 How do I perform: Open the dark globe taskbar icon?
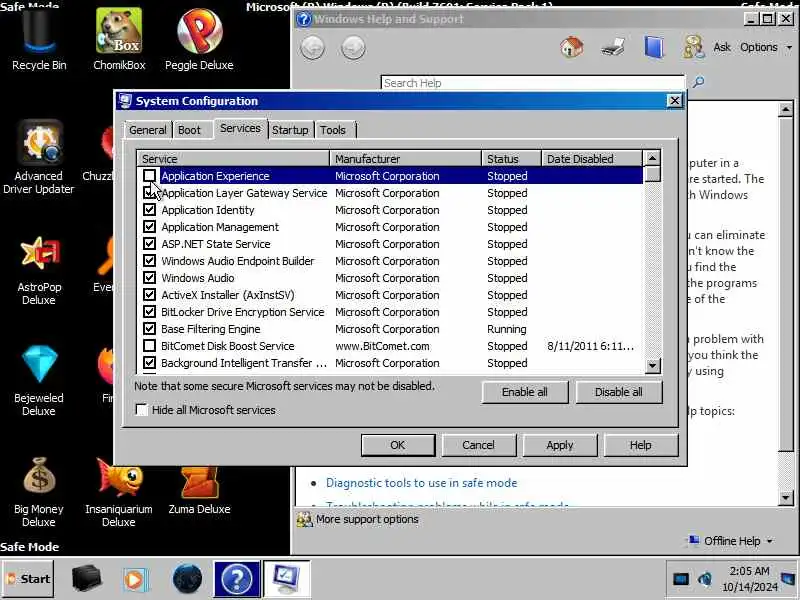coord(187,579)
